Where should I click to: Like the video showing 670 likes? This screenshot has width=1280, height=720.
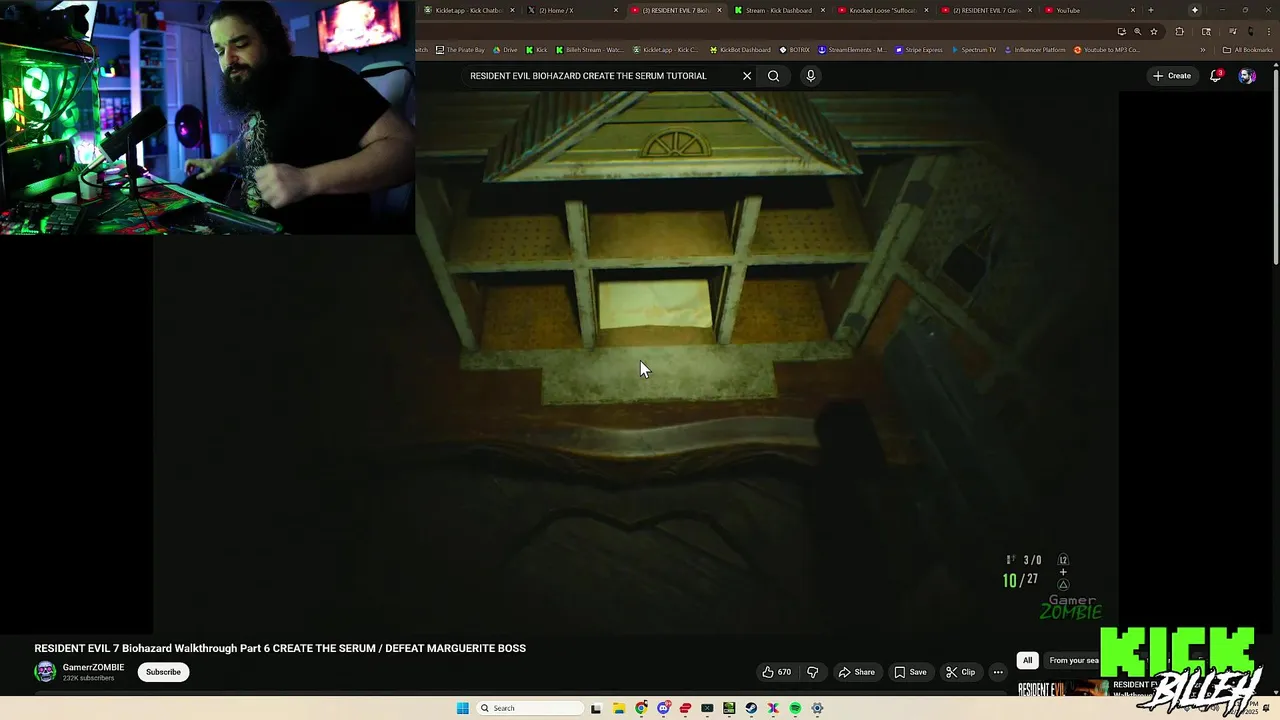(777, 672)
